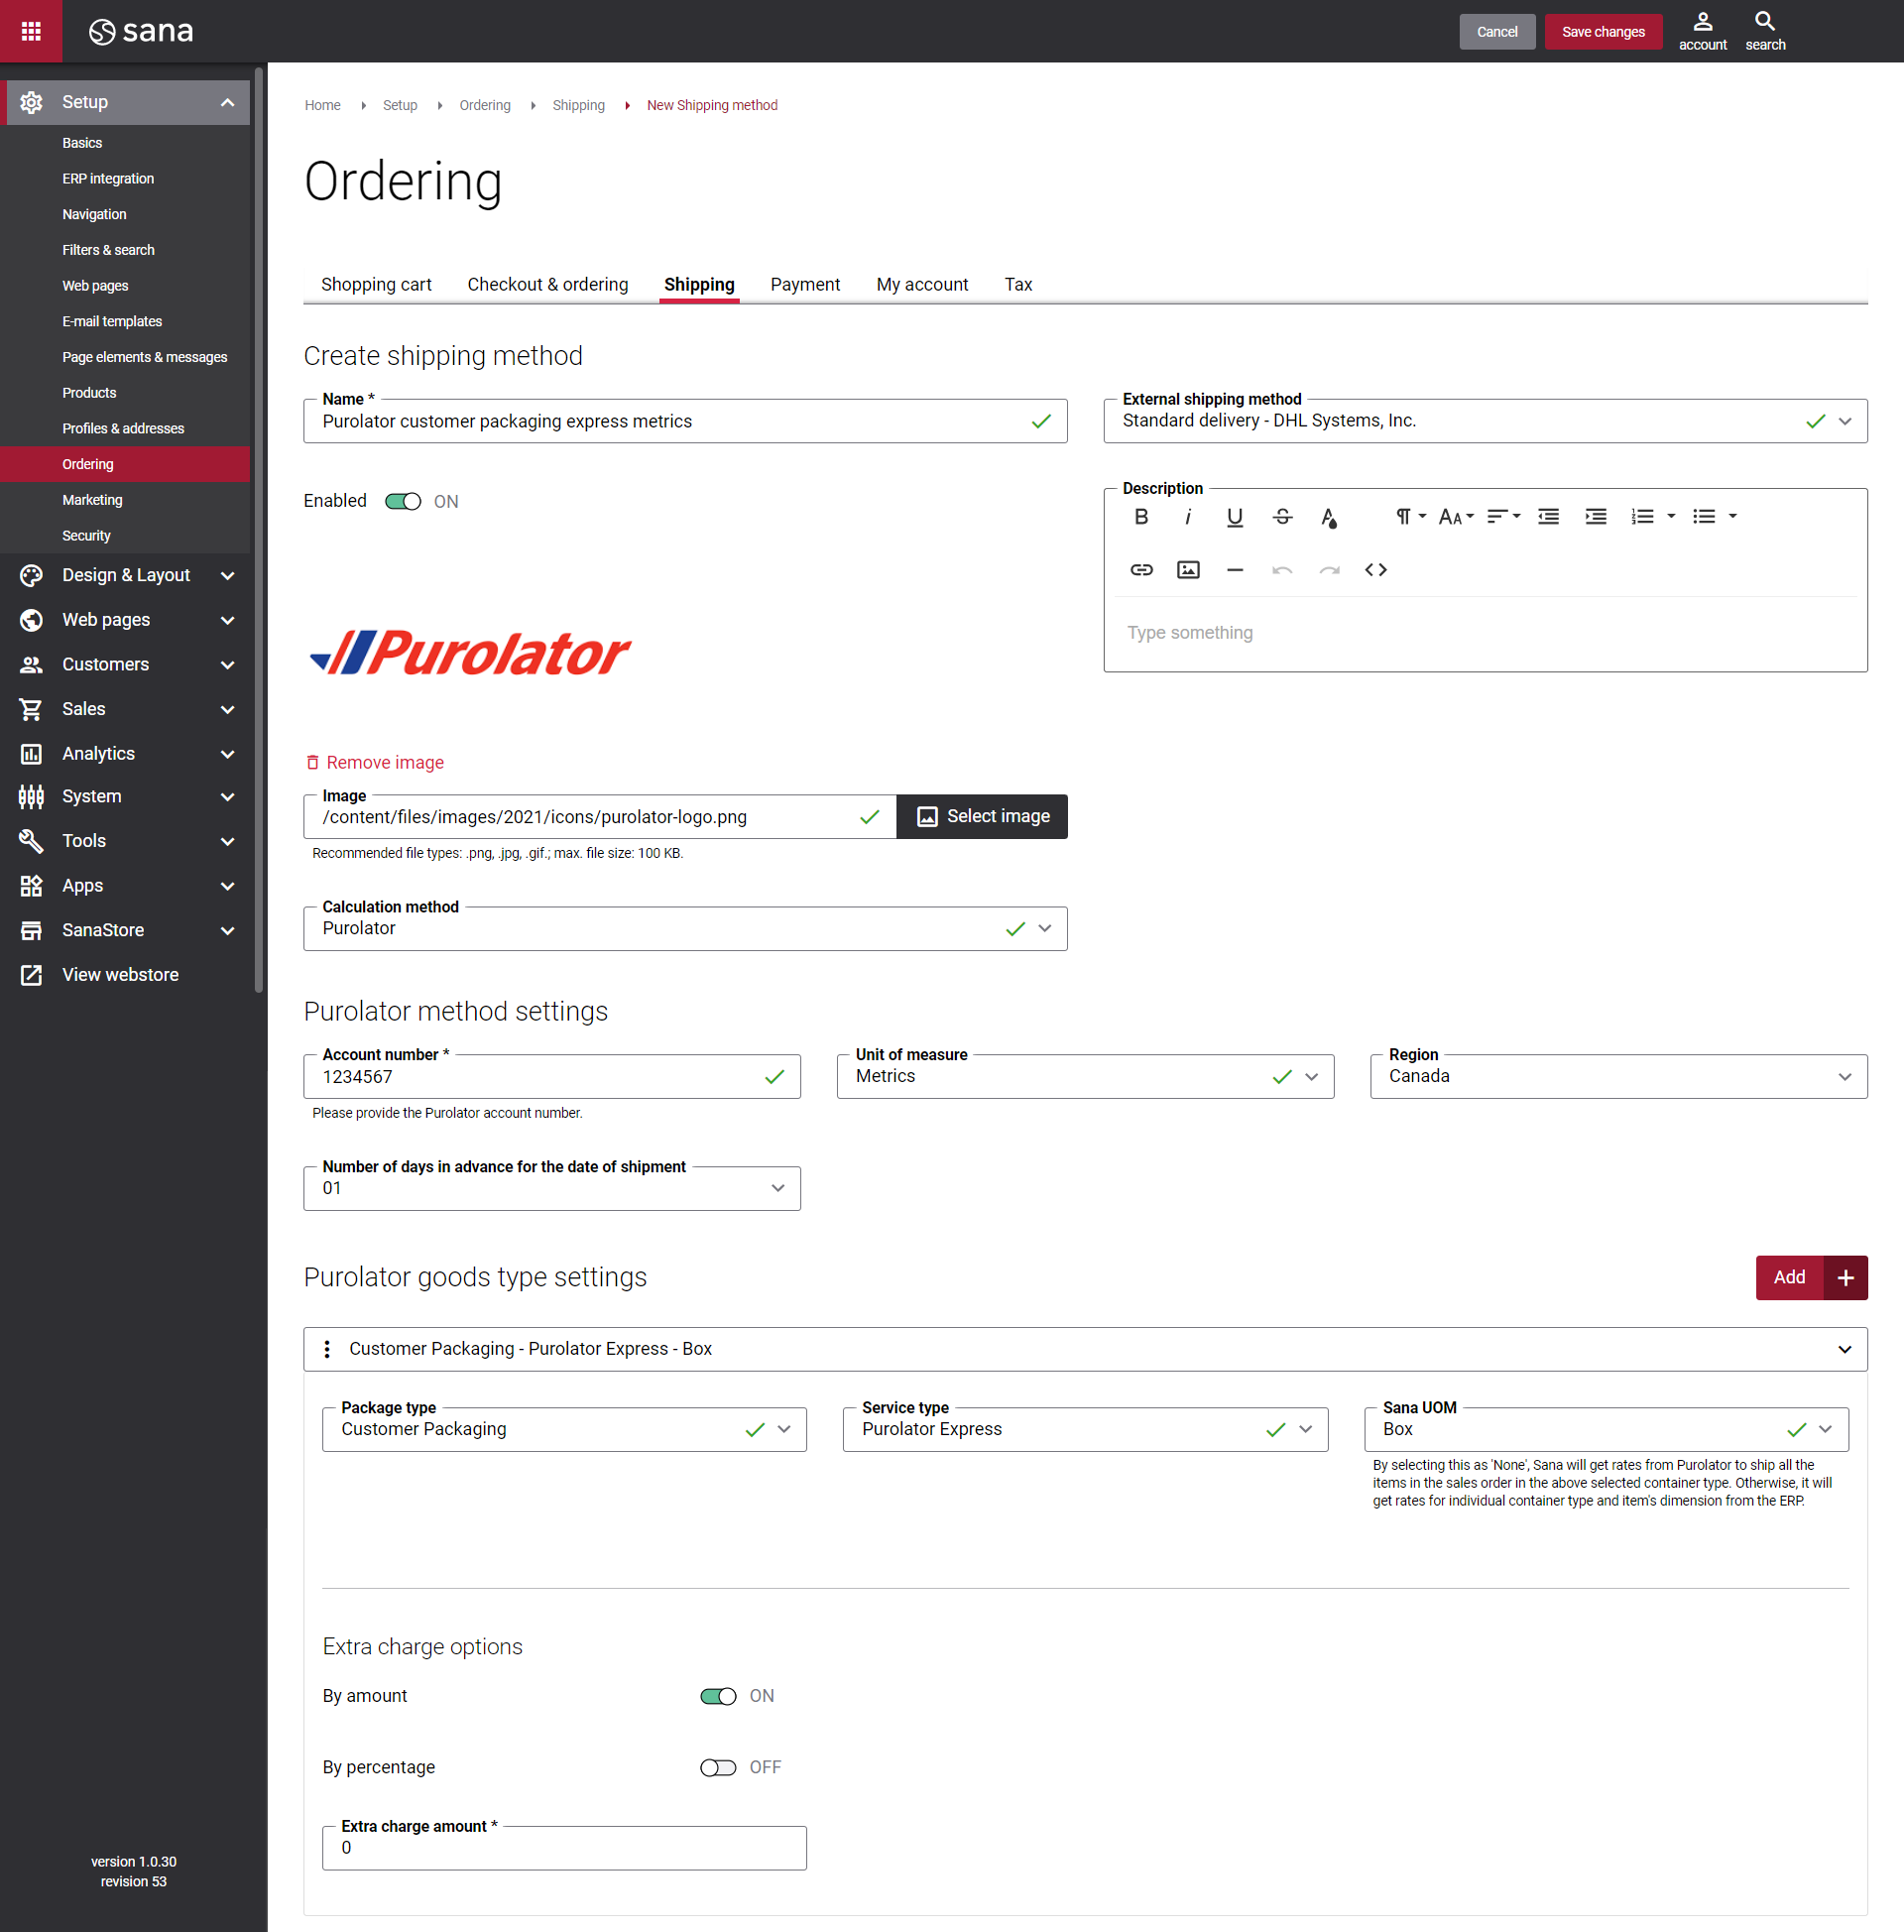The width and height of the screenshot is (1904, 1932).
Task: Open paragraph format menu in editor
Action: 1410,517
